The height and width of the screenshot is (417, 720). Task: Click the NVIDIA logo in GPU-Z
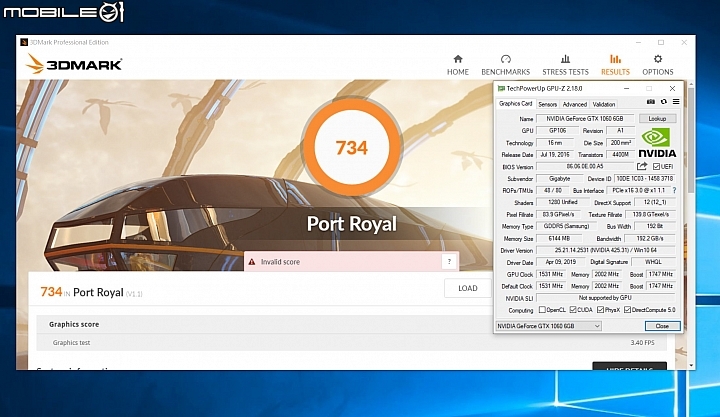click(657, 143)
